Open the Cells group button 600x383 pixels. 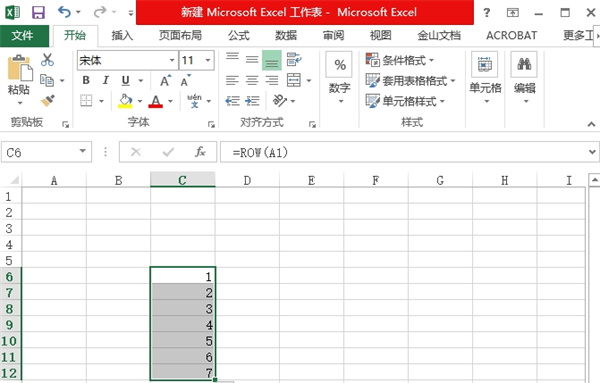pos(485,78)
